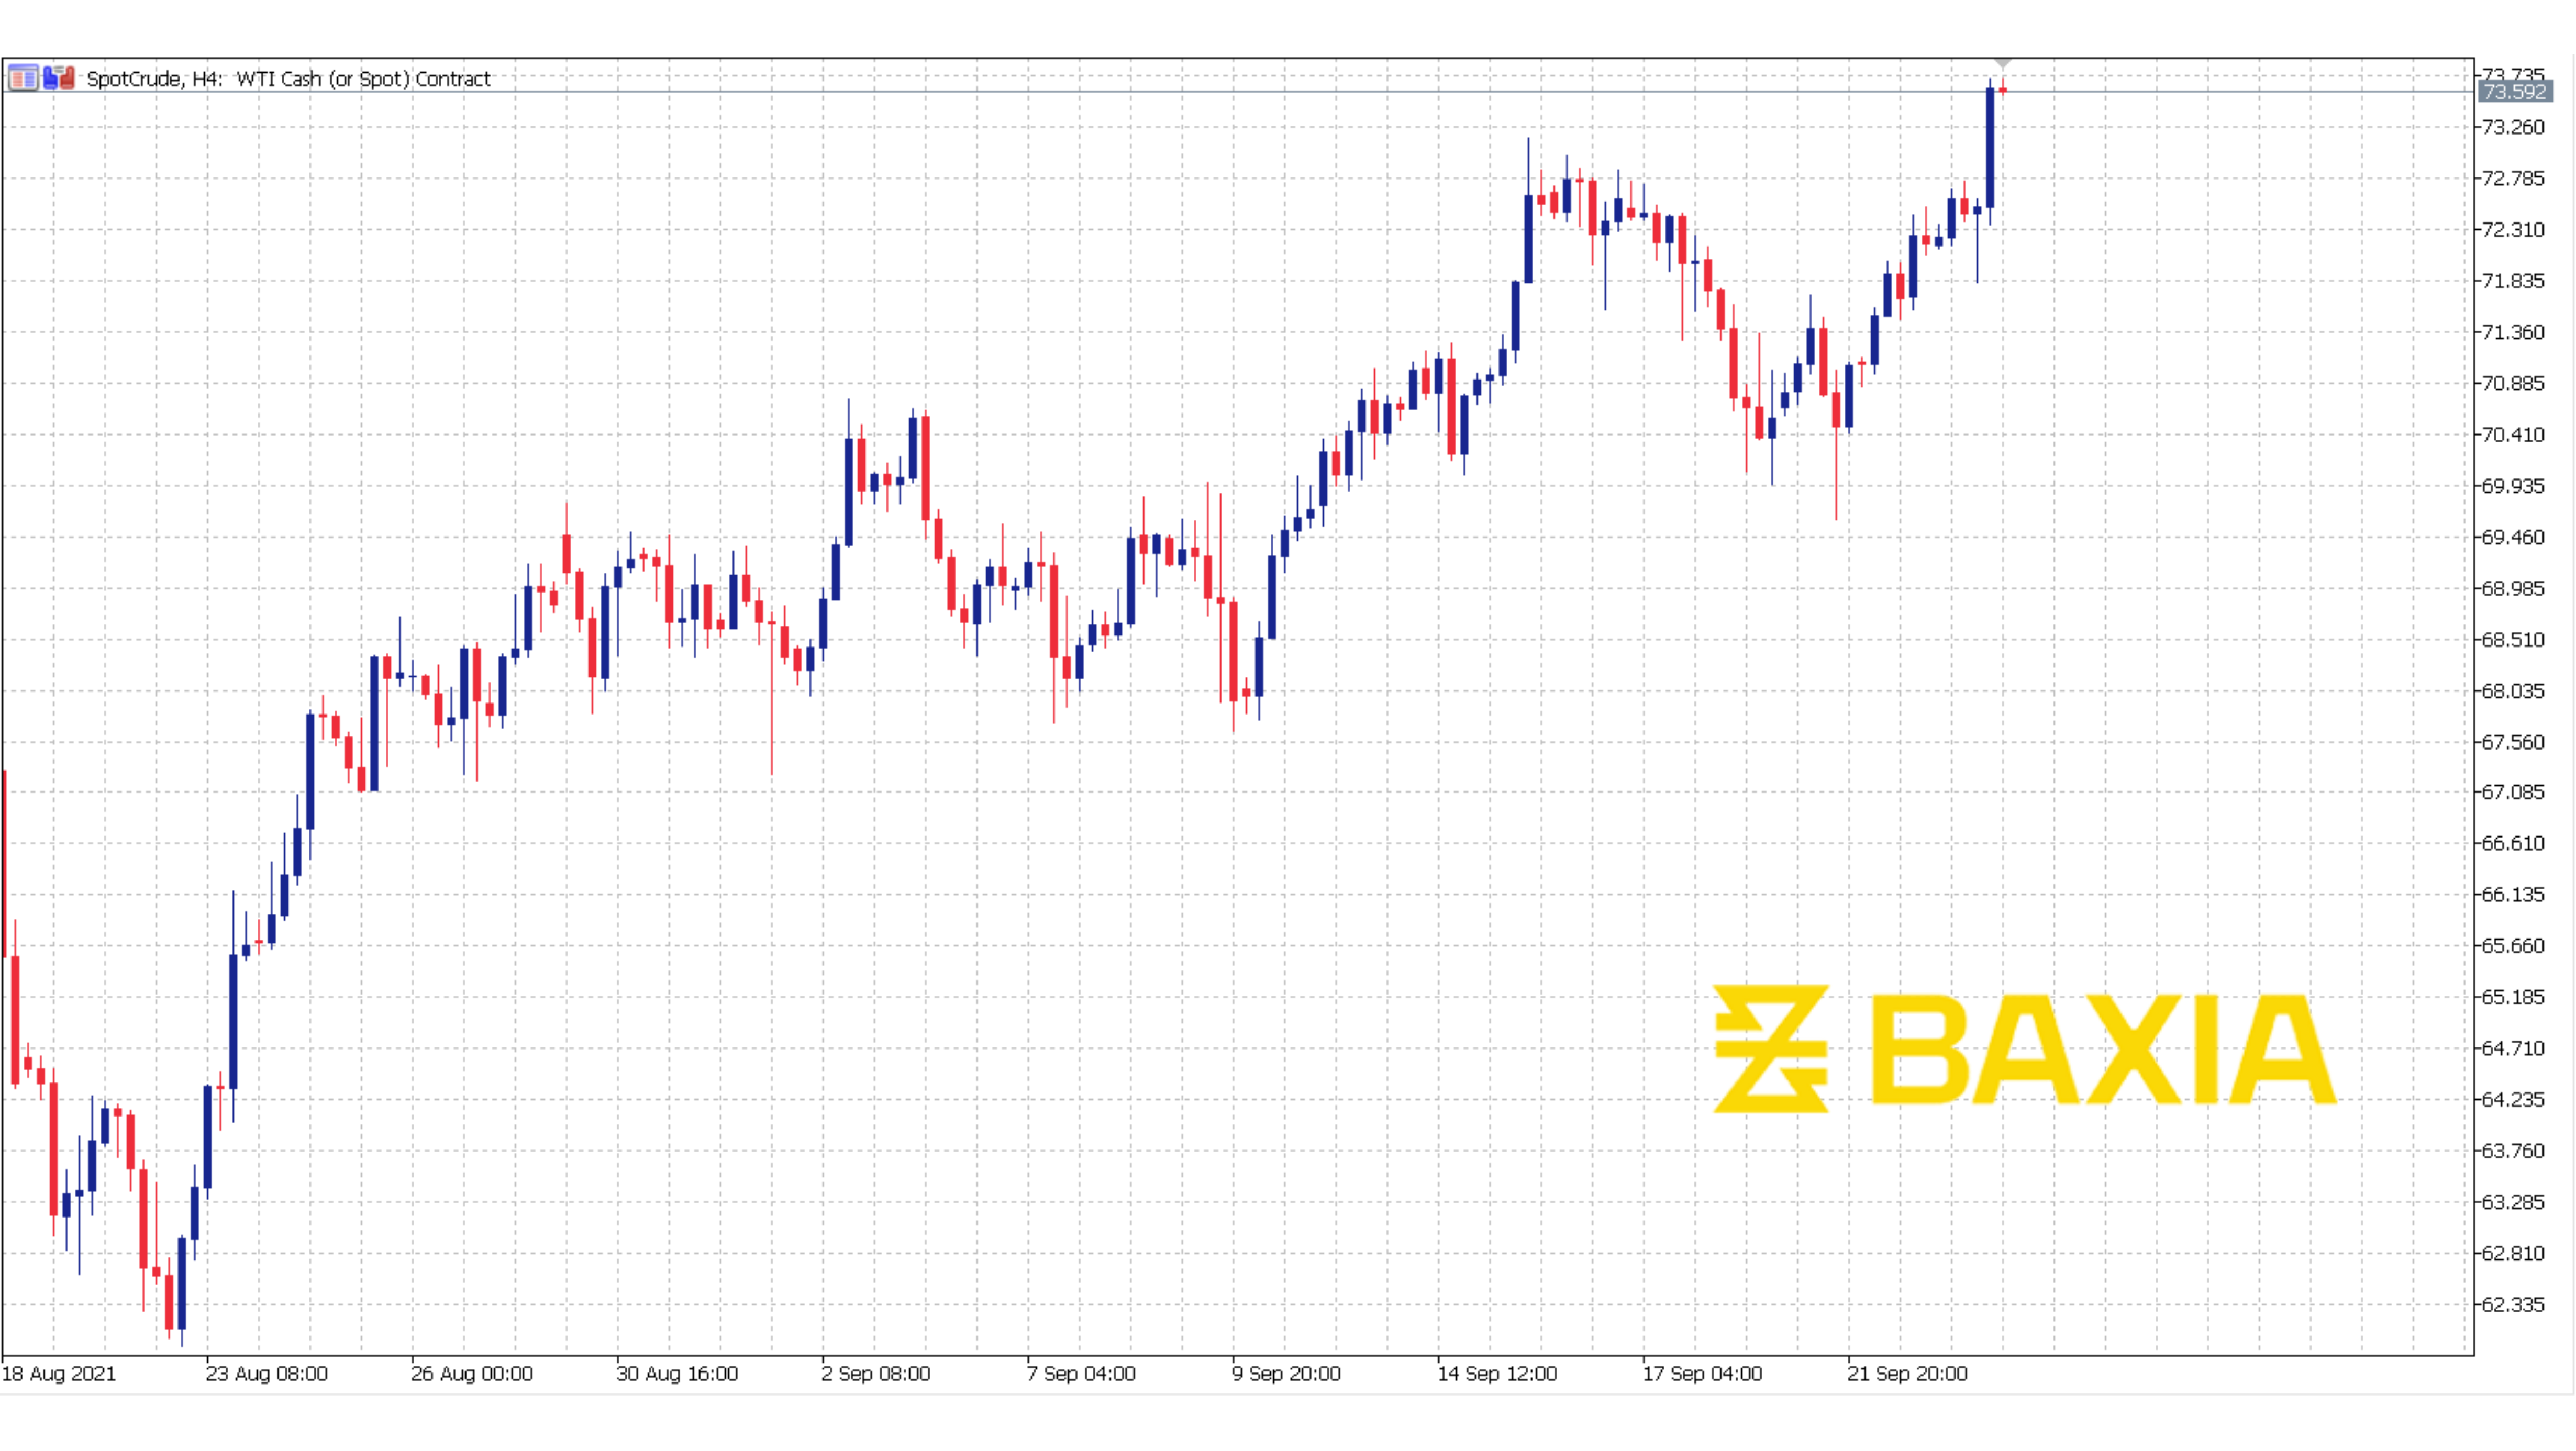2576x1451 pixels.
Task: Click the latest small red candle
Action: 2003,90
